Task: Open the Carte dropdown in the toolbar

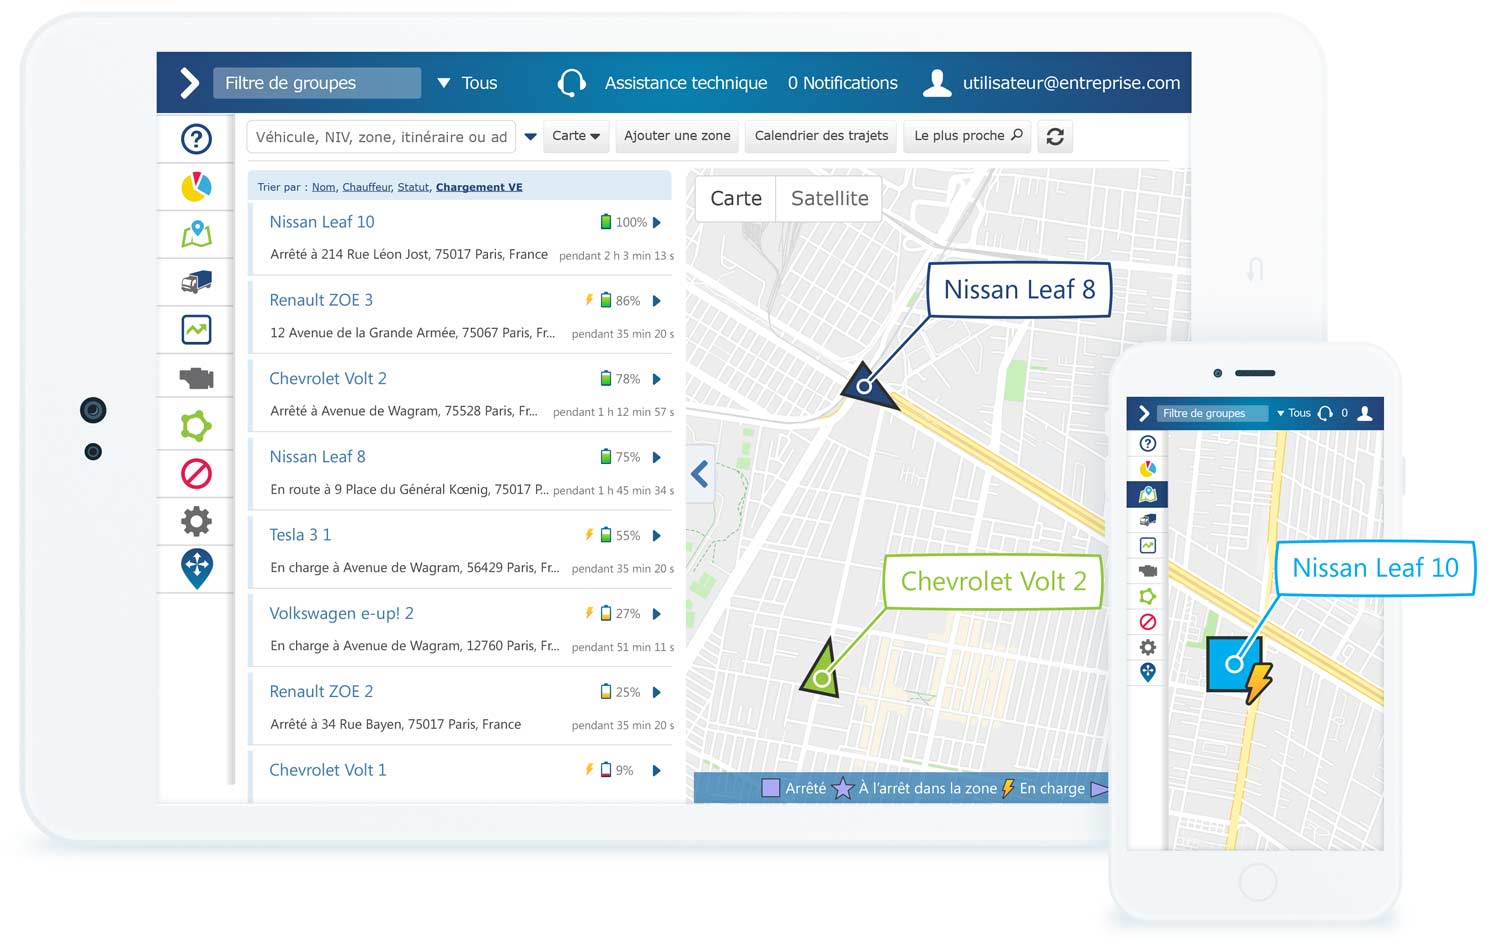Action: (x=576, y=136)
